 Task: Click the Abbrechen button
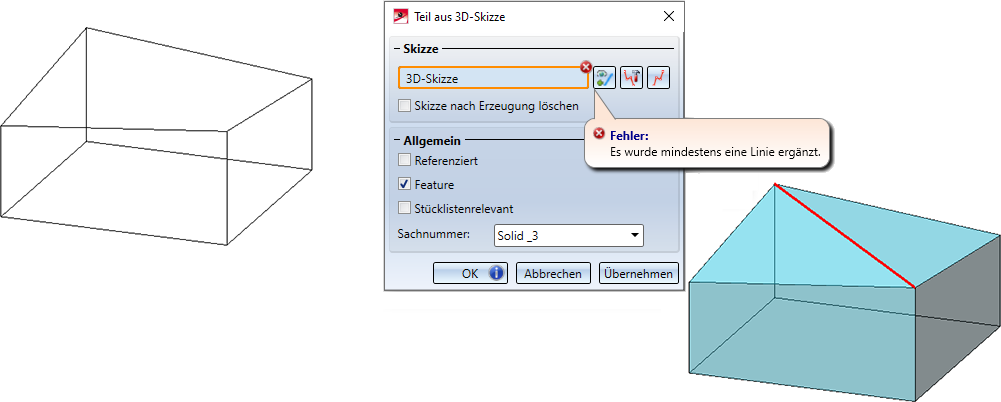point(553,273)
